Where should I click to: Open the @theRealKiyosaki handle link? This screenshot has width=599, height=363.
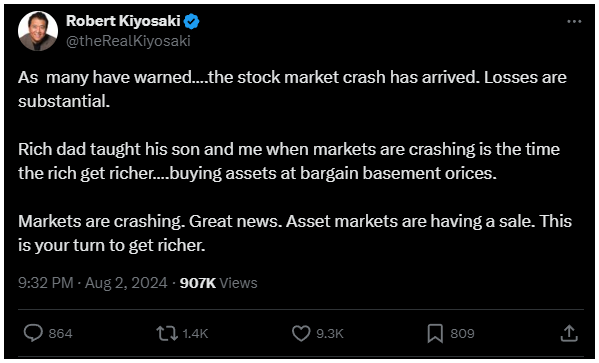click(128, 41)
